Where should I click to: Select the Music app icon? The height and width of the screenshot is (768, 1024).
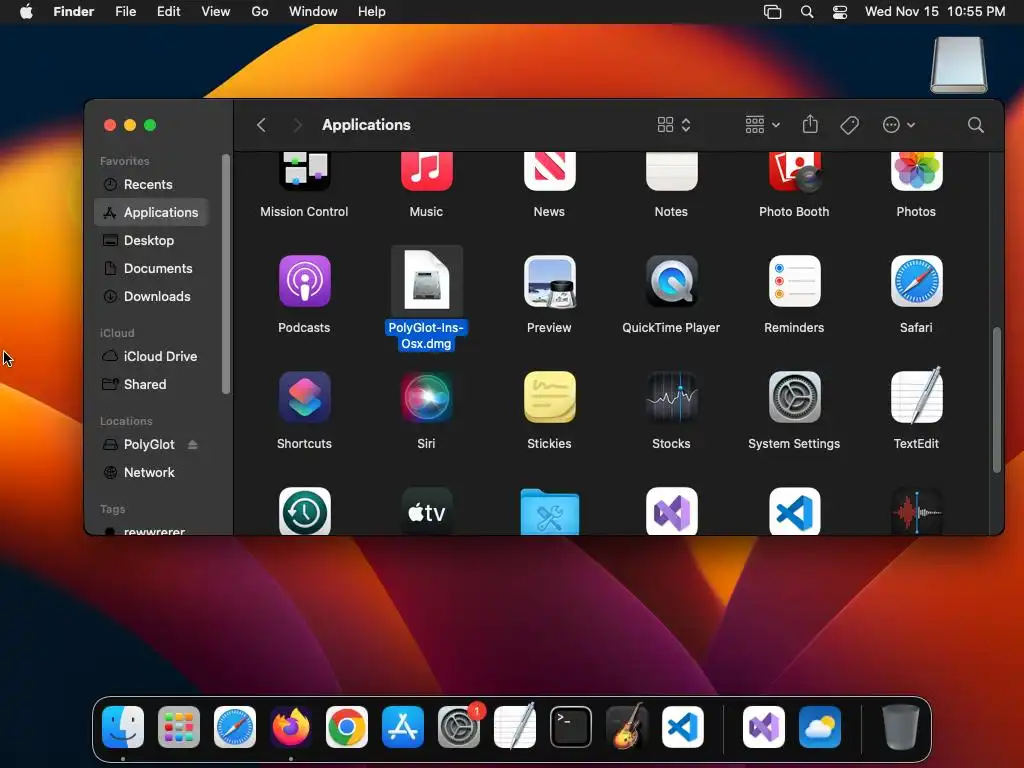426,171
